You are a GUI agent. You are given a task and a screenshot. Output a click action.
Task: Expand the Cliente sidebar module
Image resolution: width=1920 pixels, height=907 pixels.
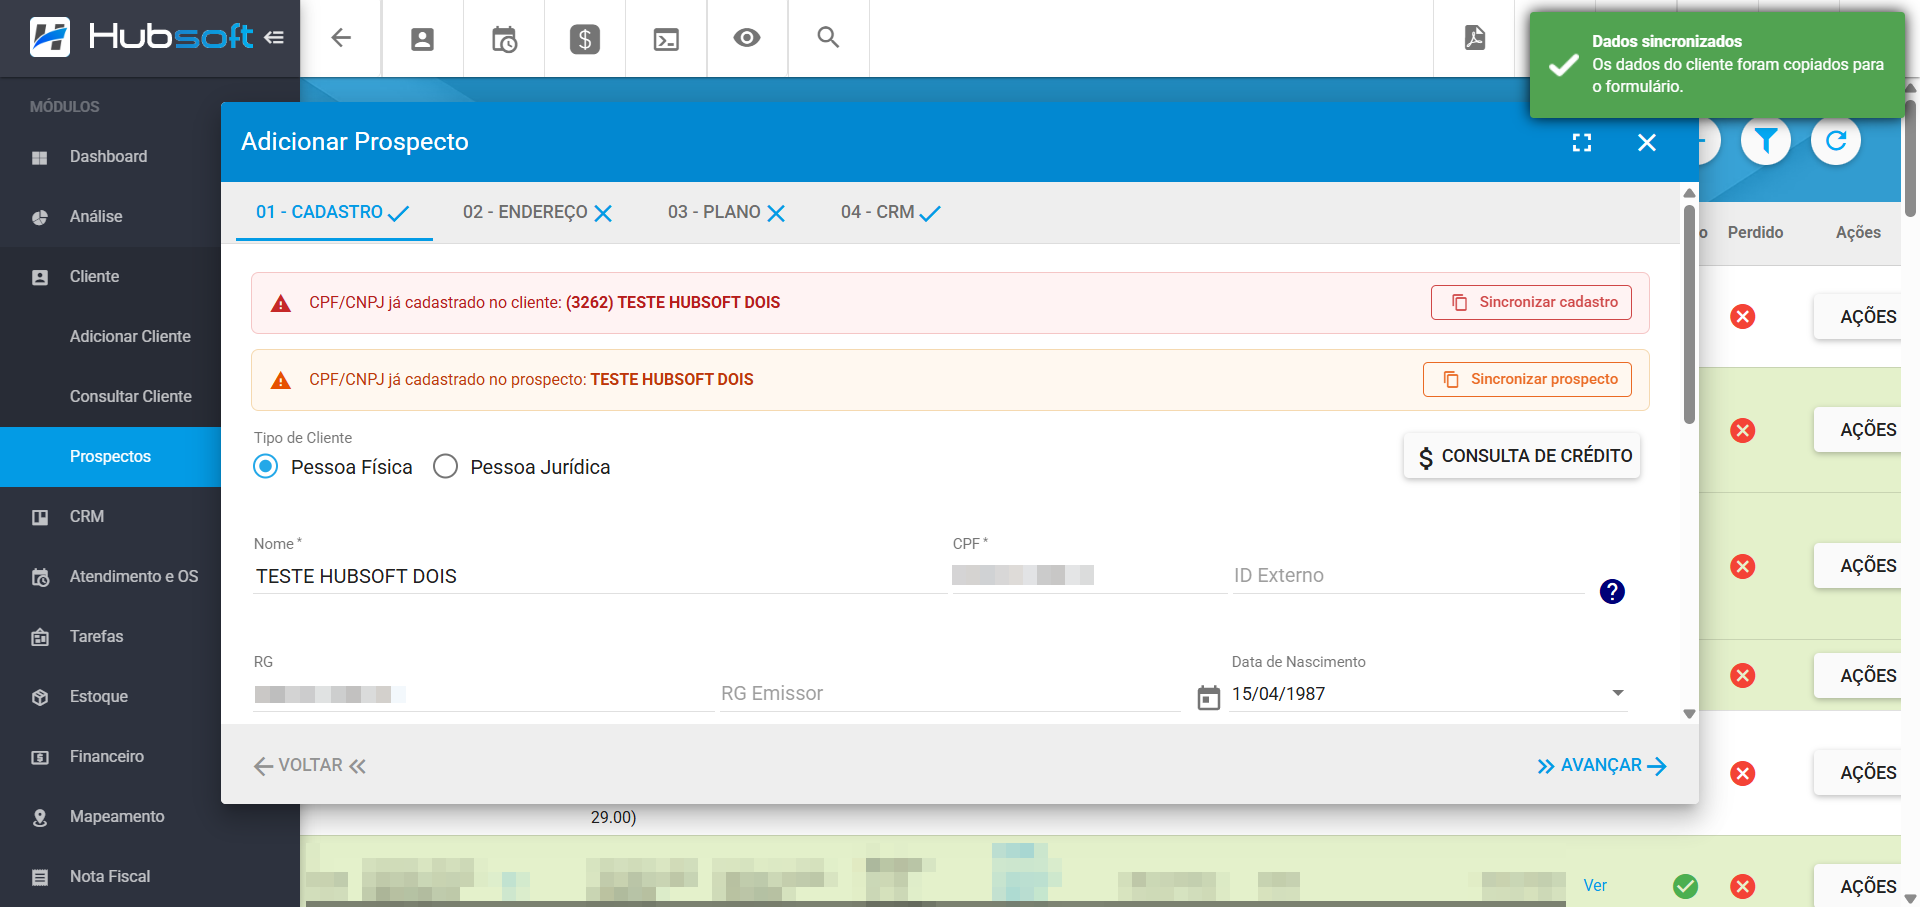pyautogui.click(x=94, y=277)
